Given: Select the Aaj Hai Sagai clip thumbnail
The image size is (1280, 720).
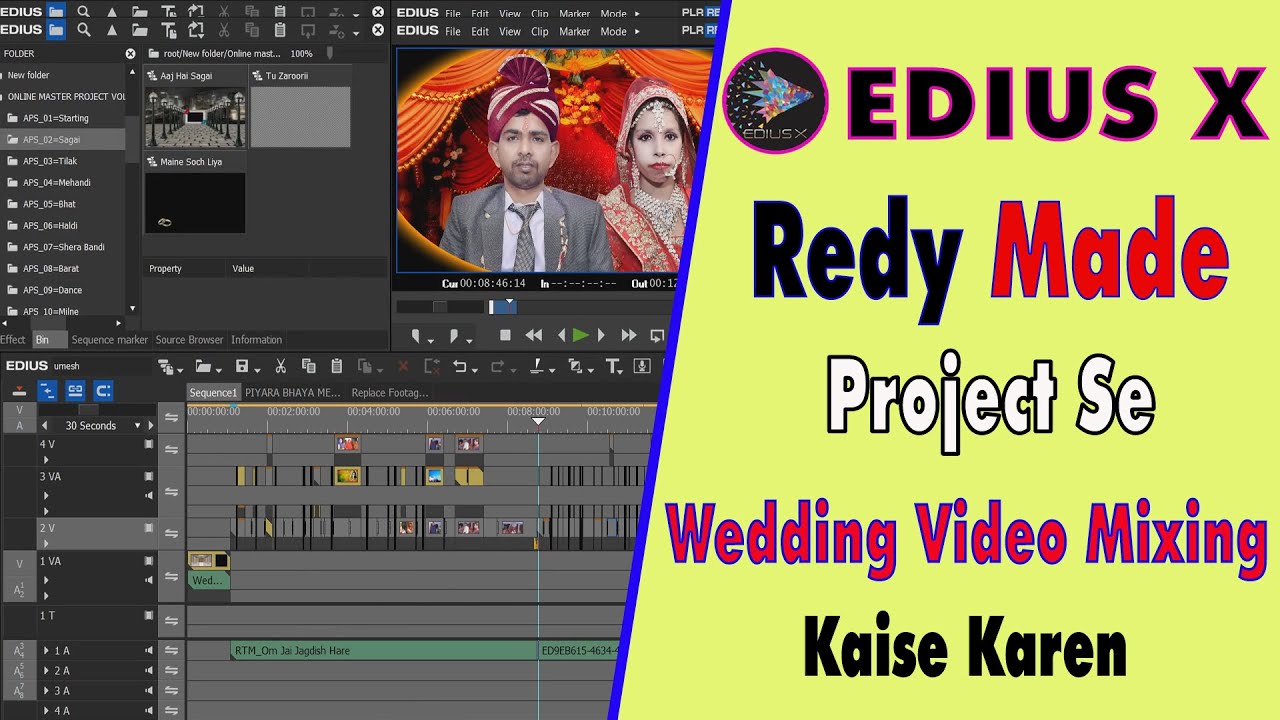Looking at the screenshot, I should (195, 117).
